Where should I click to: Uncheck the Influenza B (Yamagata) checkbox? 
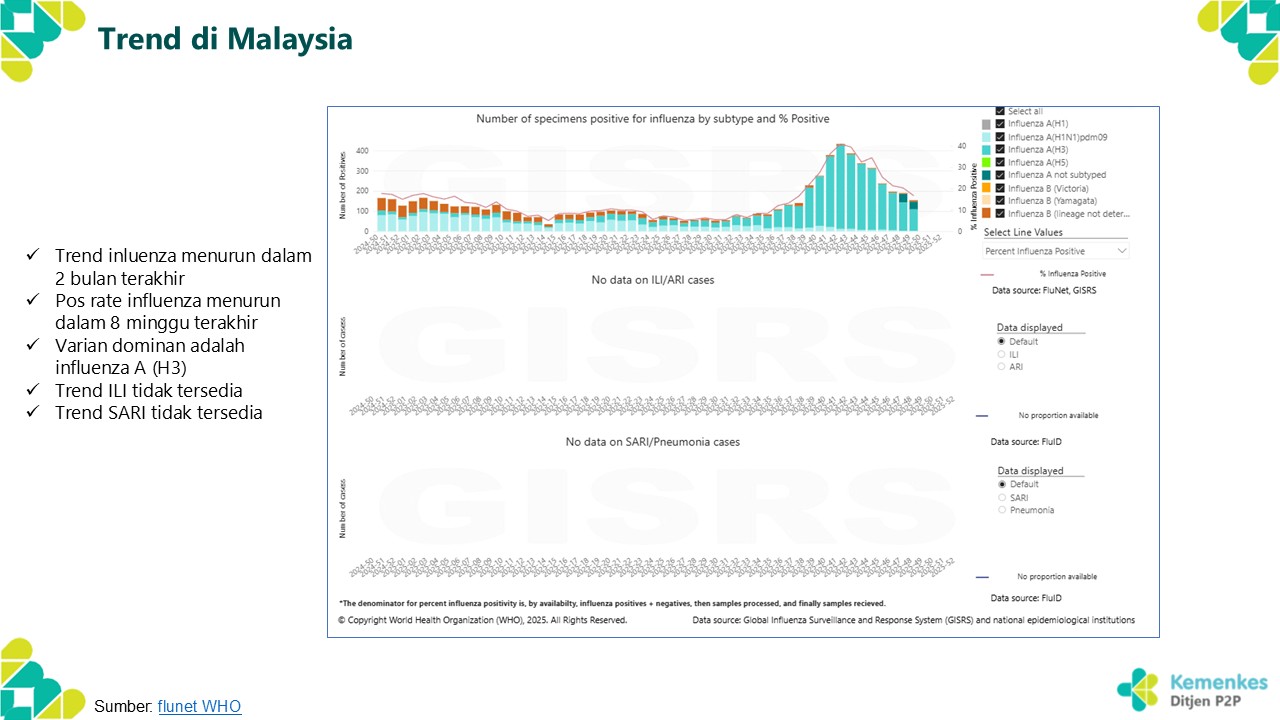[1000, 201]
